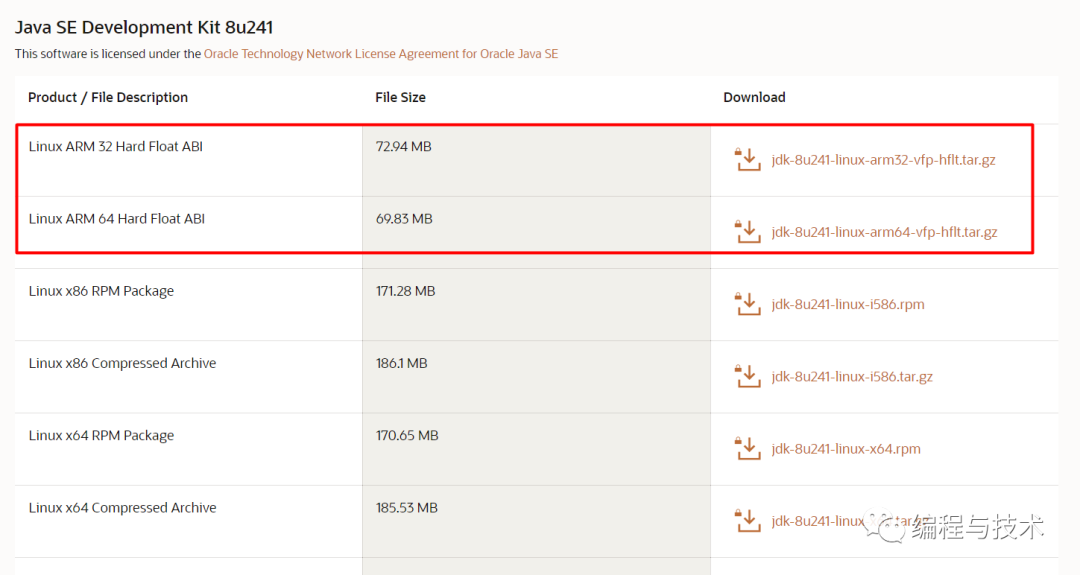
Task: Select the Linux x86 RPM Package description
Action: click(x=101, y=291)
